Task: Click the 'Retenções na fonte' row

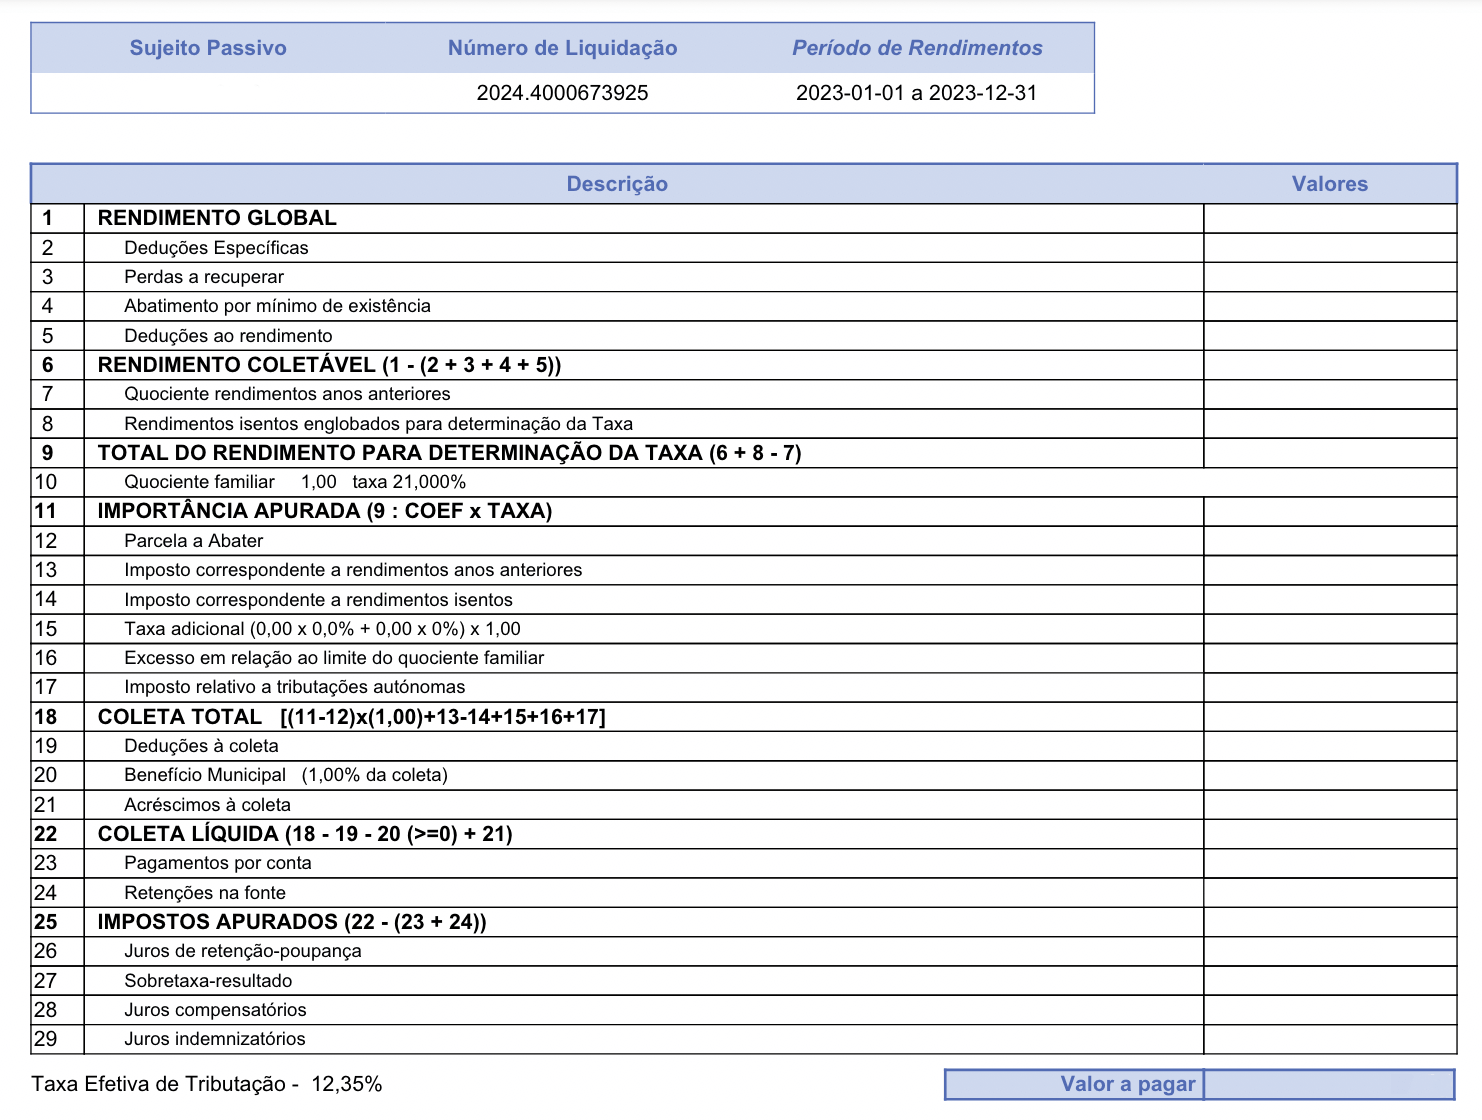Action: point(204,893)
